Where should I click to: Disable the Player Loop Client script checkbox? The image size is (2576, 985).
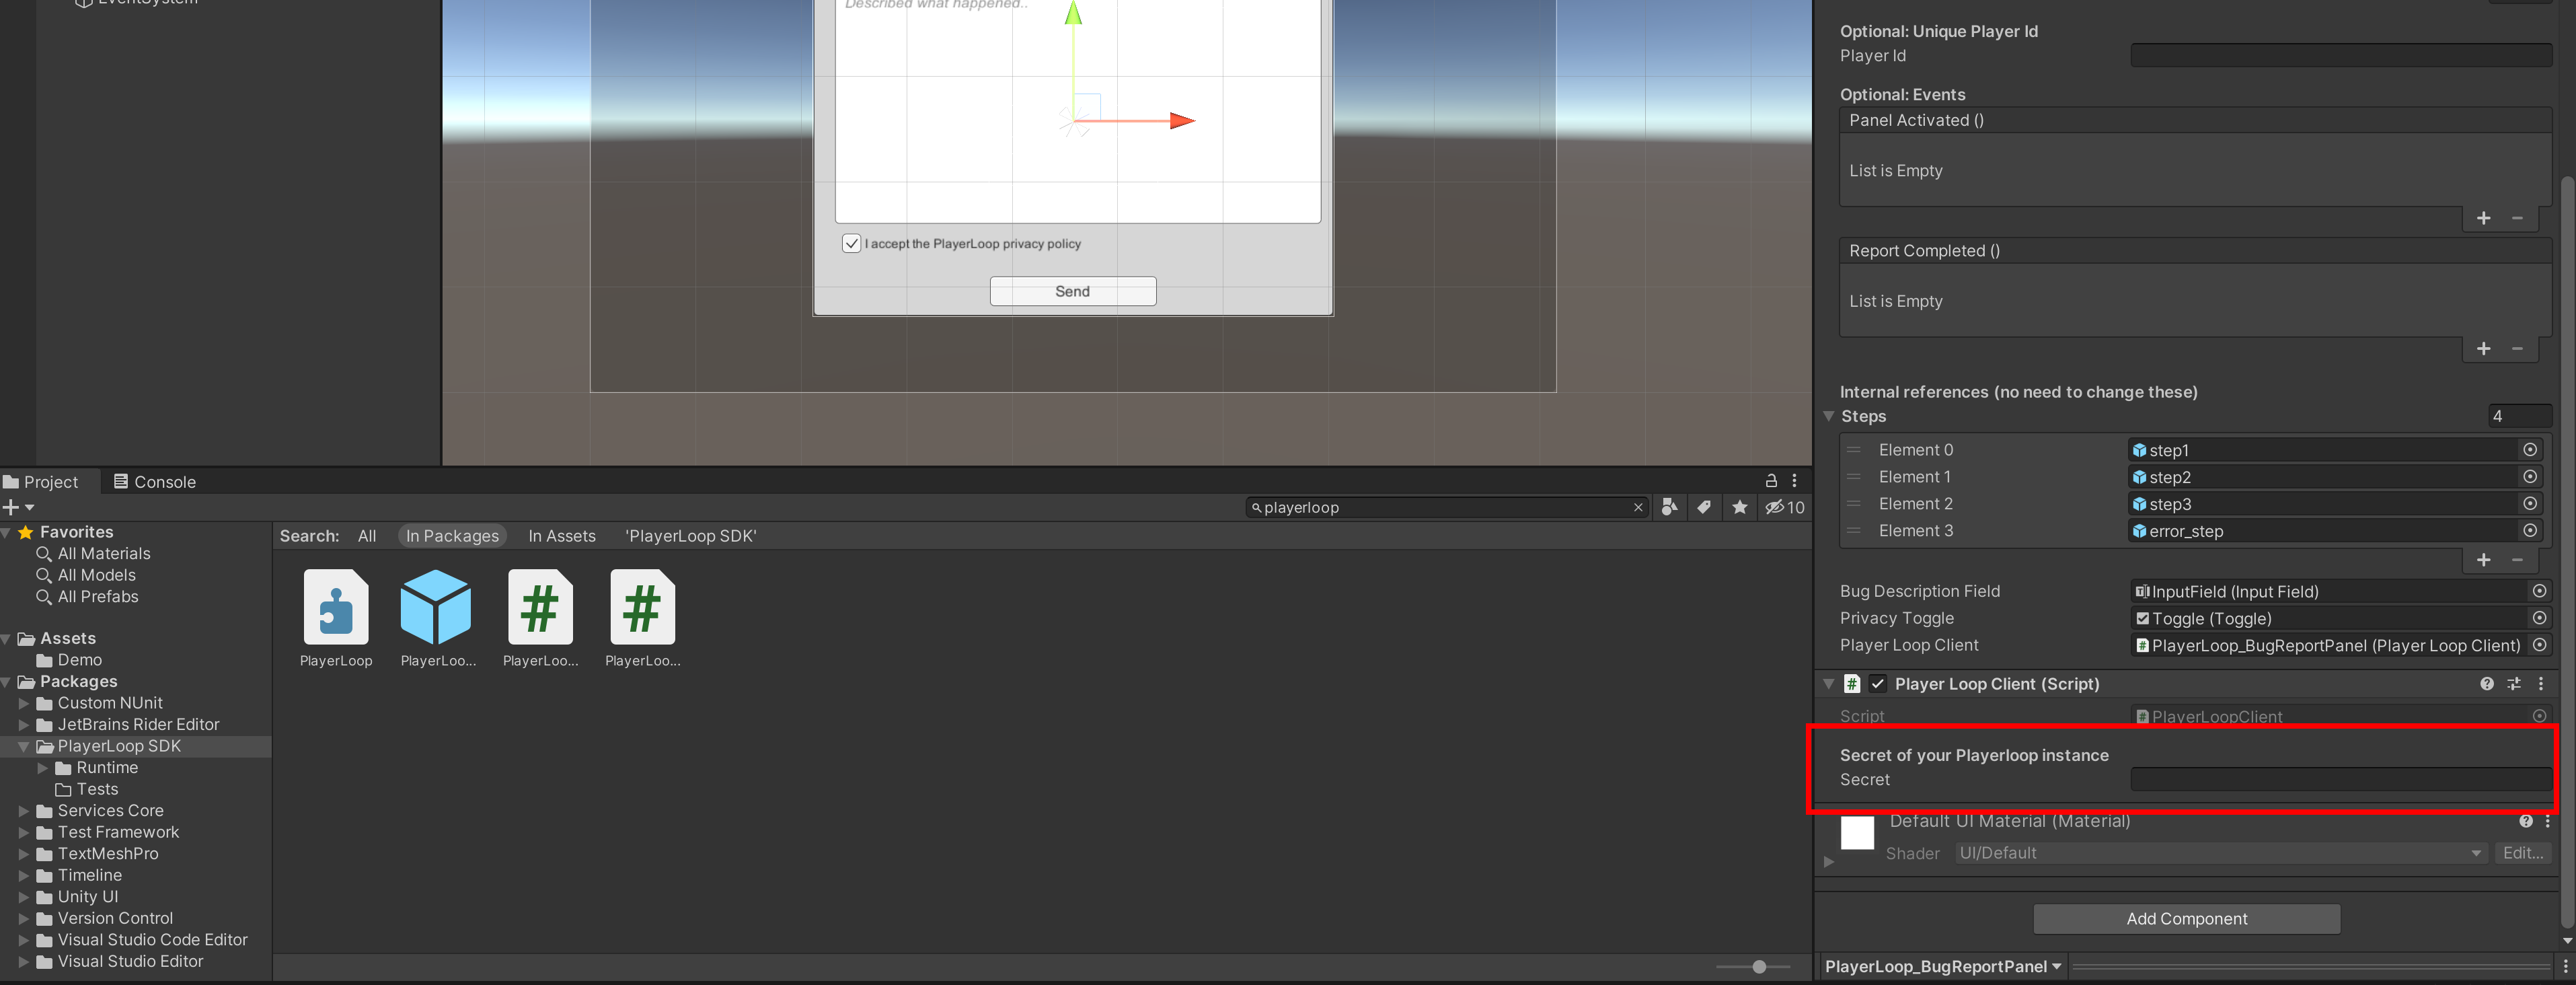(1878, 684)
